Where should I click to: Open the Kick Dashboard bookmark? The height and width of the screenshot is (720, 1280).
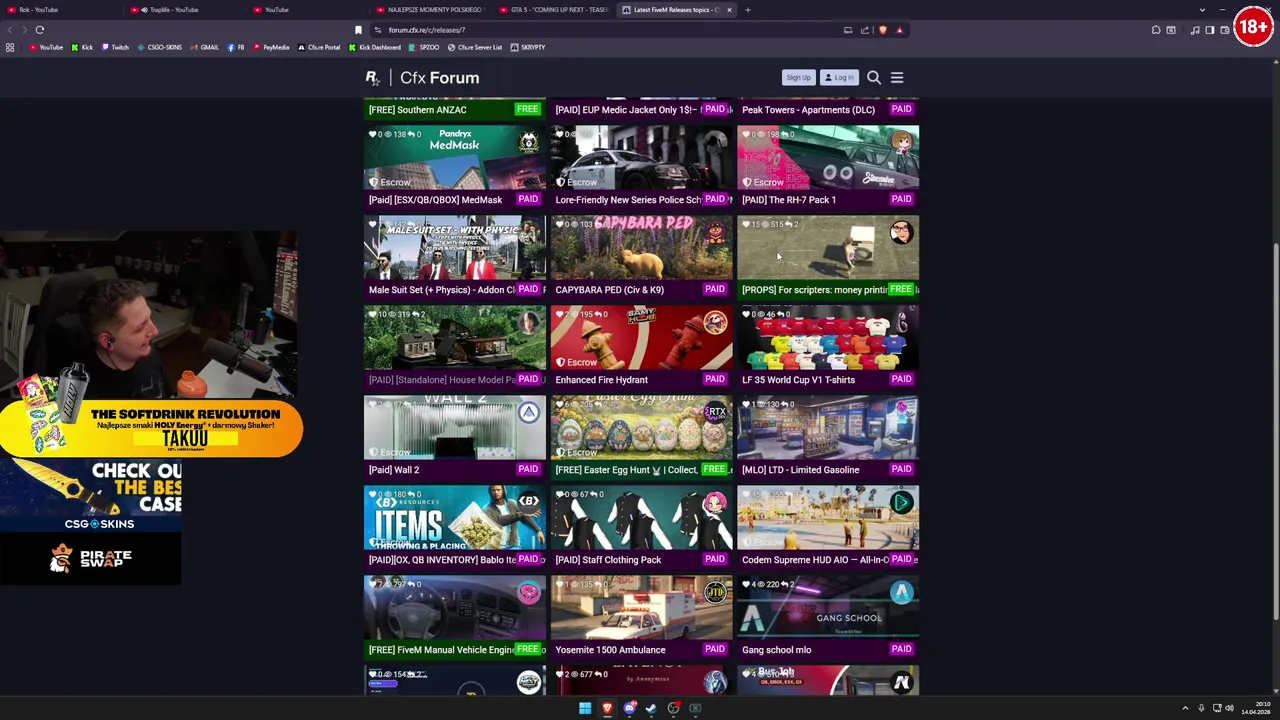point(375,47)
